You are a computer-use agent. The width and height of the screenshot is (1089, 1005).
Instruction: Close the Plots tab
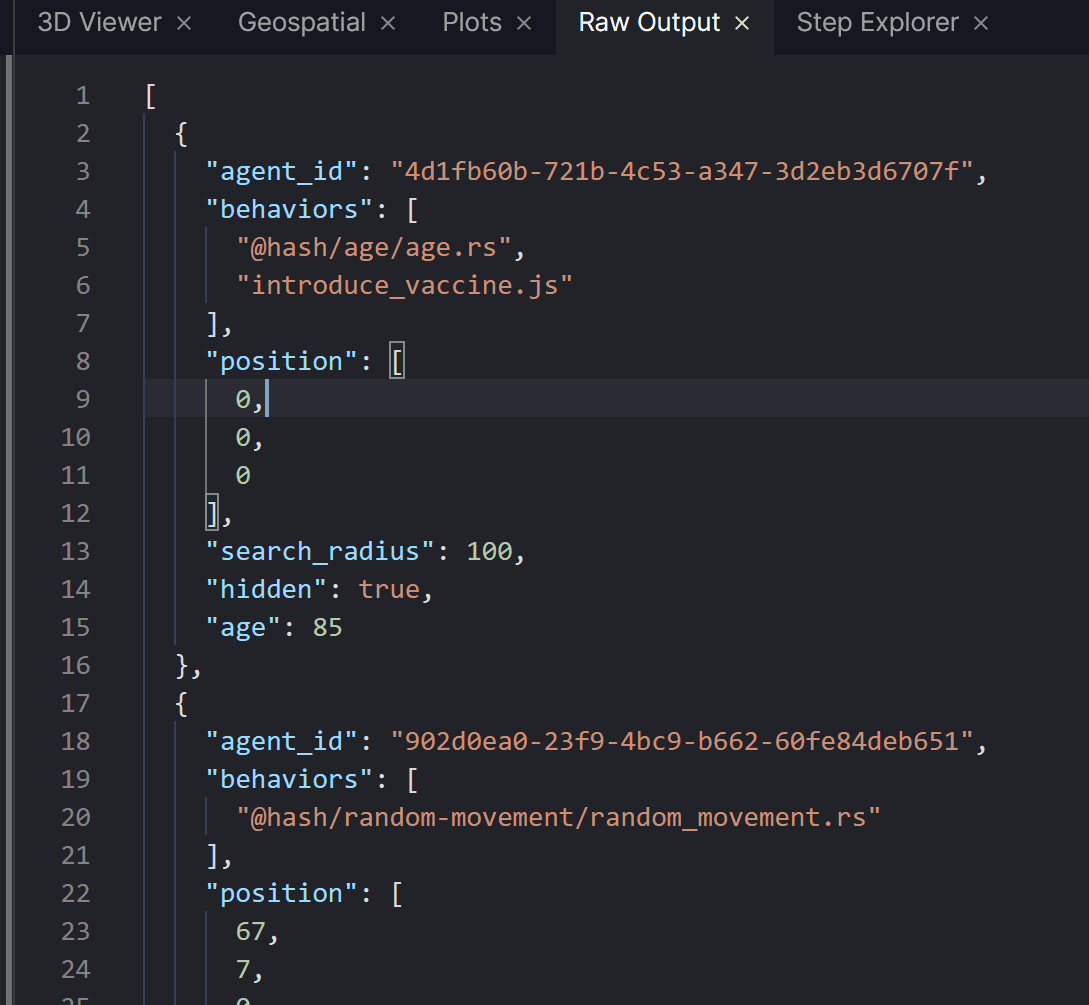pyautogui.click(x=524, y=24)
